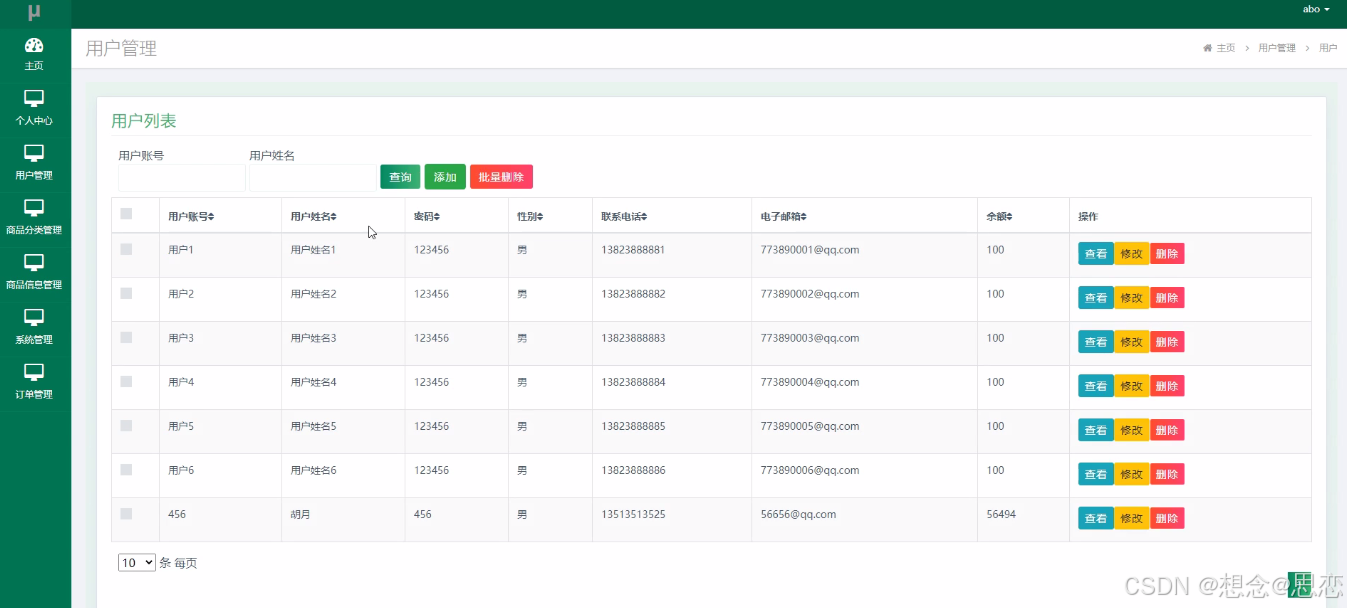1347x608 pixels.
Task: Click 查看 for row 456 胡月
Action: 1096,518
